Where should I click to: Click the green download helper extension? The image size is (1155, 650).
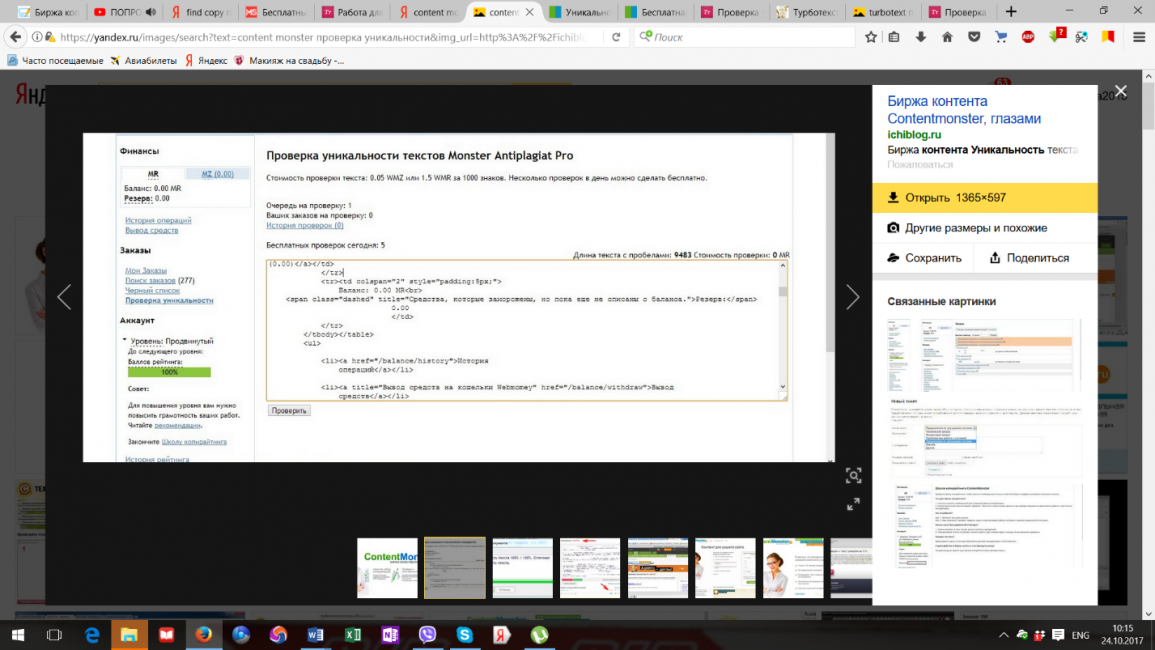pyautogui.click(x=1056, y=35)
